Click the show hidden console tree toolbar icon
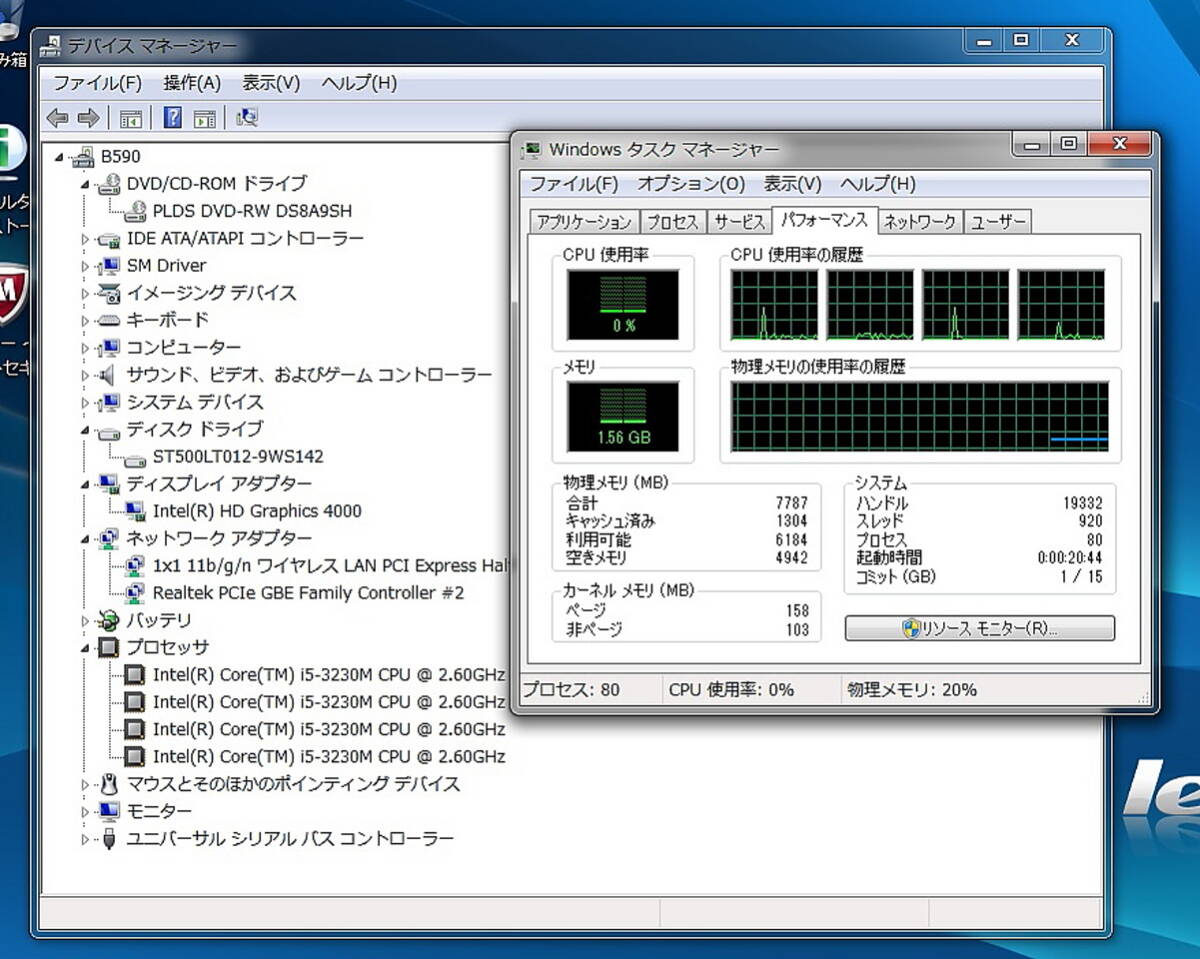The image size is (1200, 959). [x=130, y=118]
